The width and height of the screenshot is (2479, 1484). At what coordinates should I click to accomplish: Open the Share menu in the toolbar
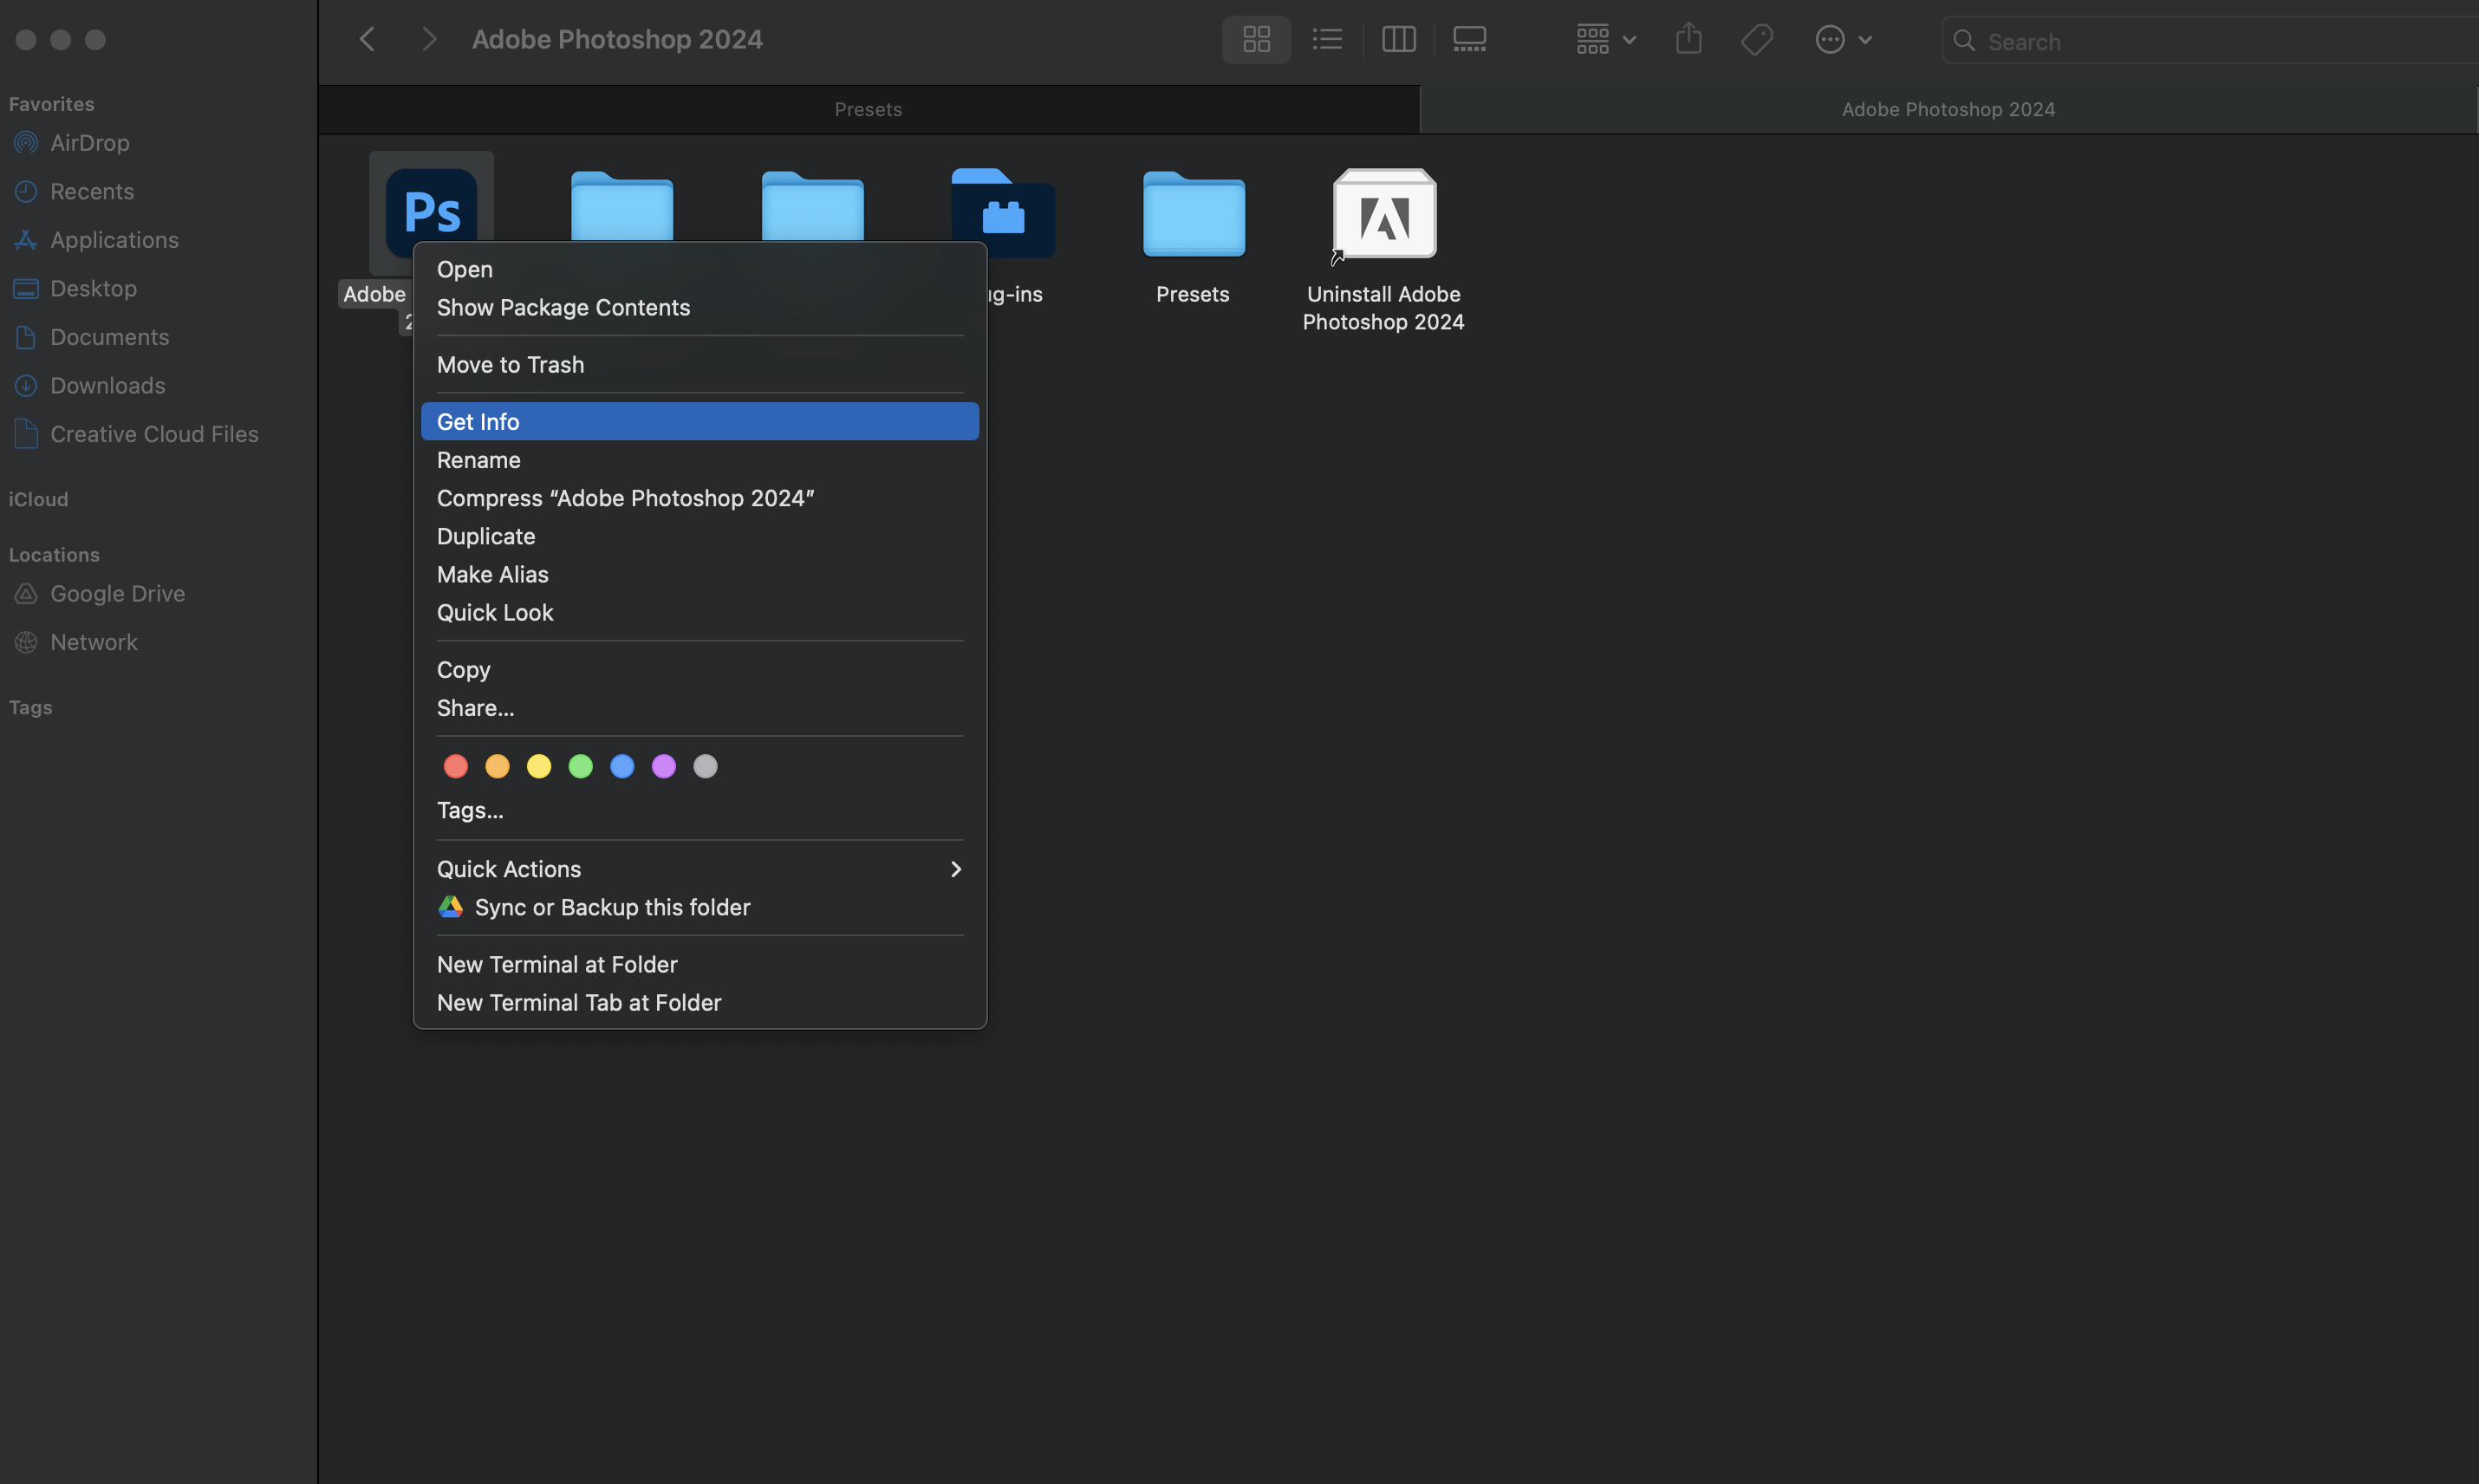coord(1688,38)
